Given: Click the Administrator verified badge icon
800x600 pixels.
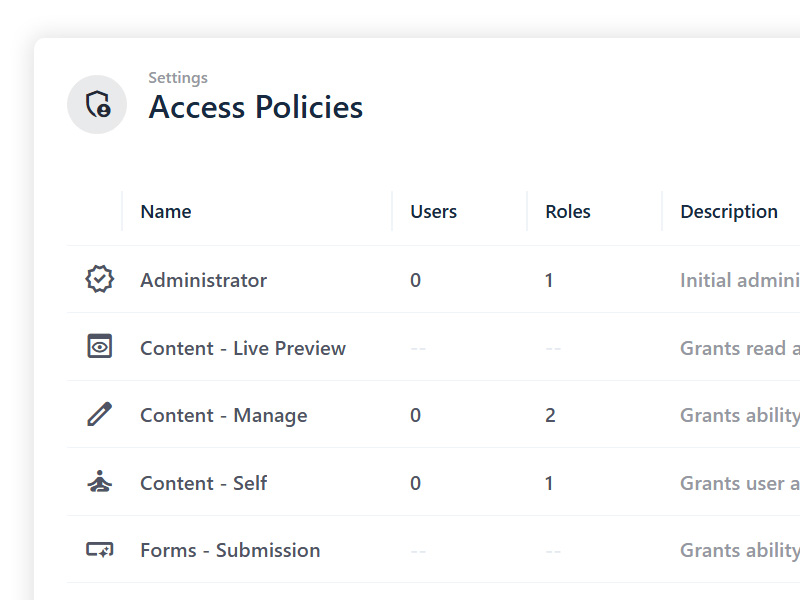Looking at the screenshot, I should tap(99, 280).
